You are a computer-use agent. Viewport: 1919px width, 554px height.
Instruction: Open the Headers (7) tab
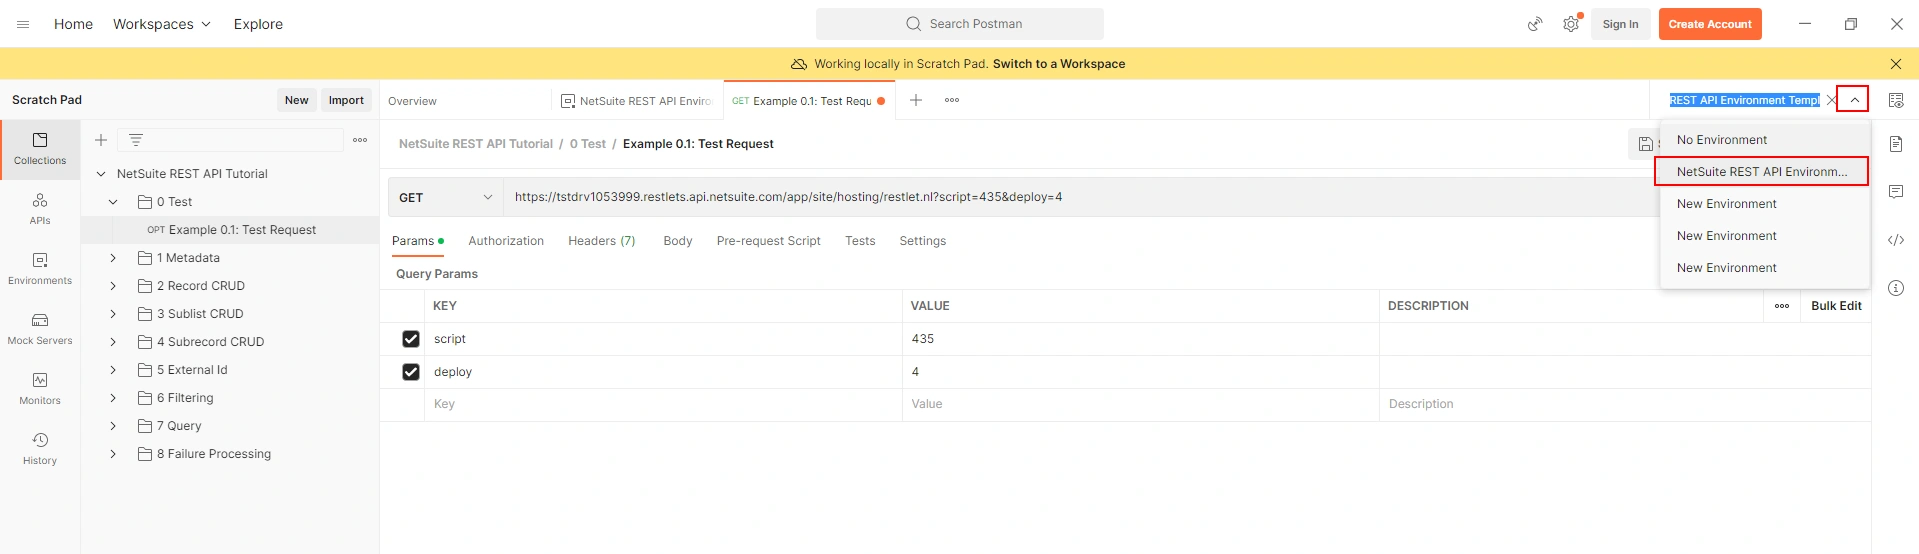[602, 241]
